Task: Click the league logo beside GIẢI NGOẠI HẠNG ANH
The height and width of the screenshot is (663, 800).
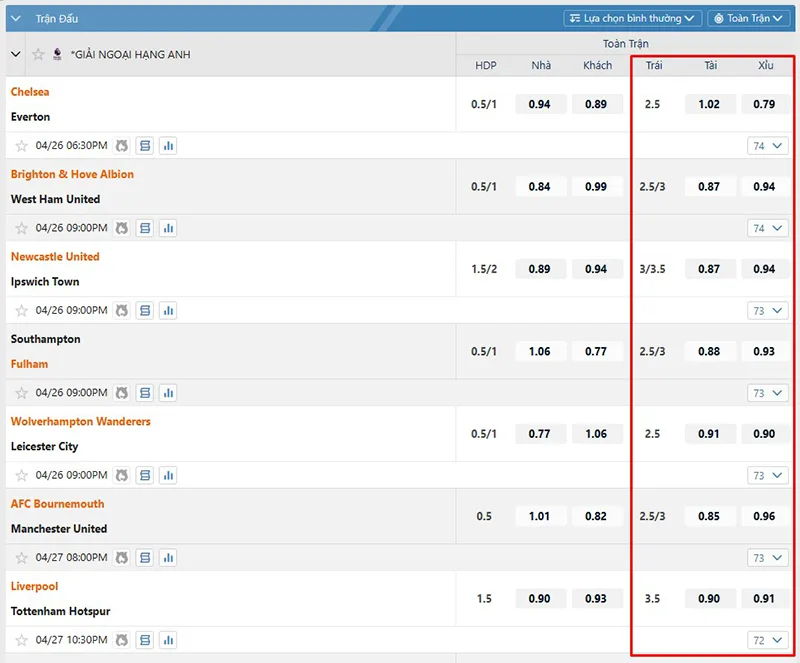Action: [58, 54]
